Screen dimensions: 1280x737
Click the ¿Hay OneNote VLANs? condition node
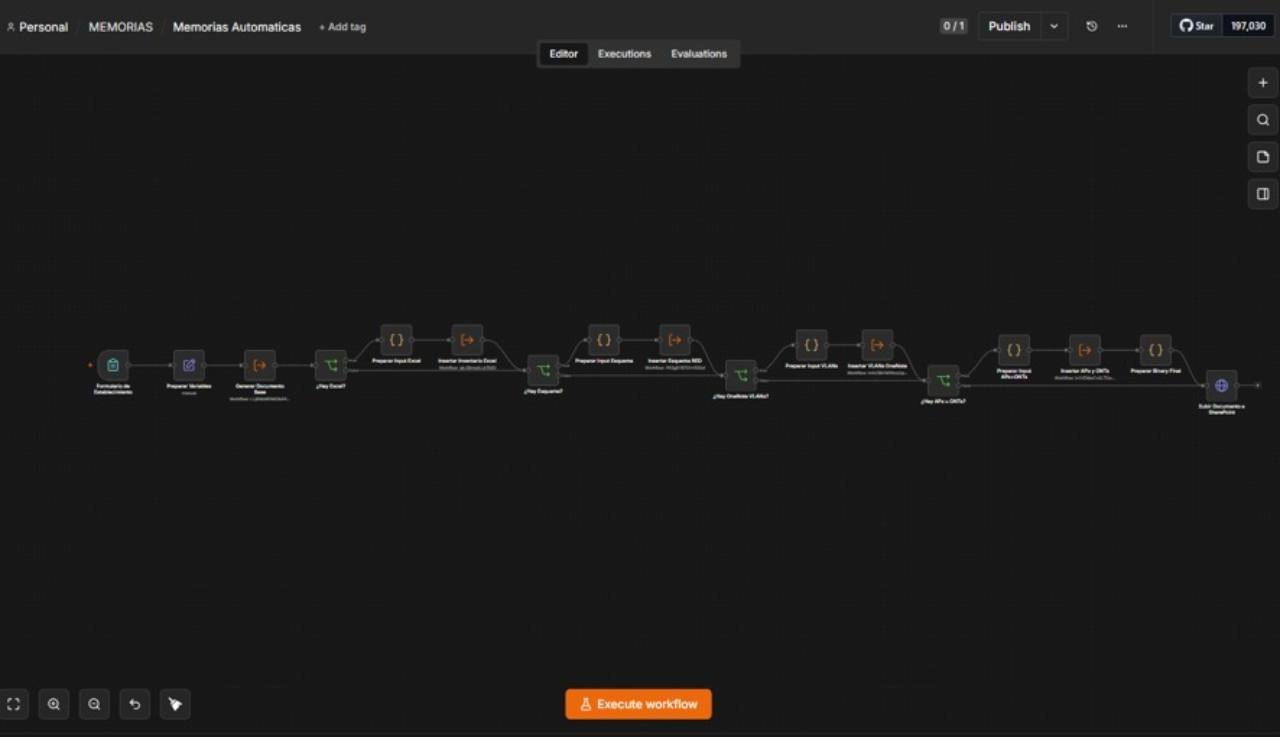click(x=741, y=376)
